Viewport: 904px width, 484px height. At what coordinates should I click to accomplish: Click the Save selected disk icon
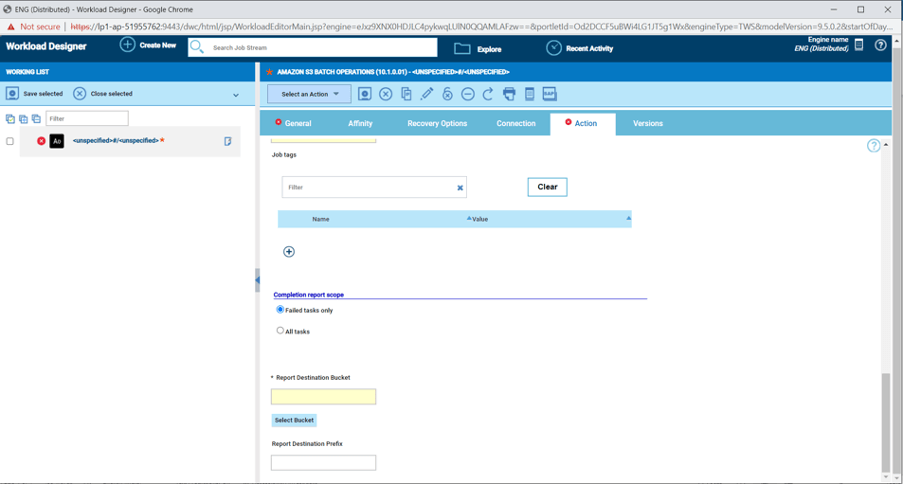[x=12, y=93]
